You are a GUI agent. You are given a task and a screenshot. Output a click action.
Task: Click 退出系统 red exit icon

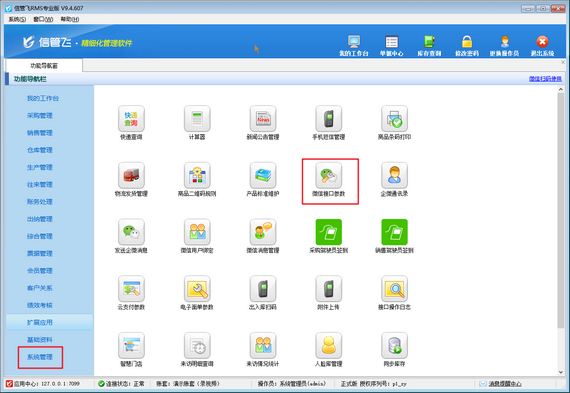[542, 46]
